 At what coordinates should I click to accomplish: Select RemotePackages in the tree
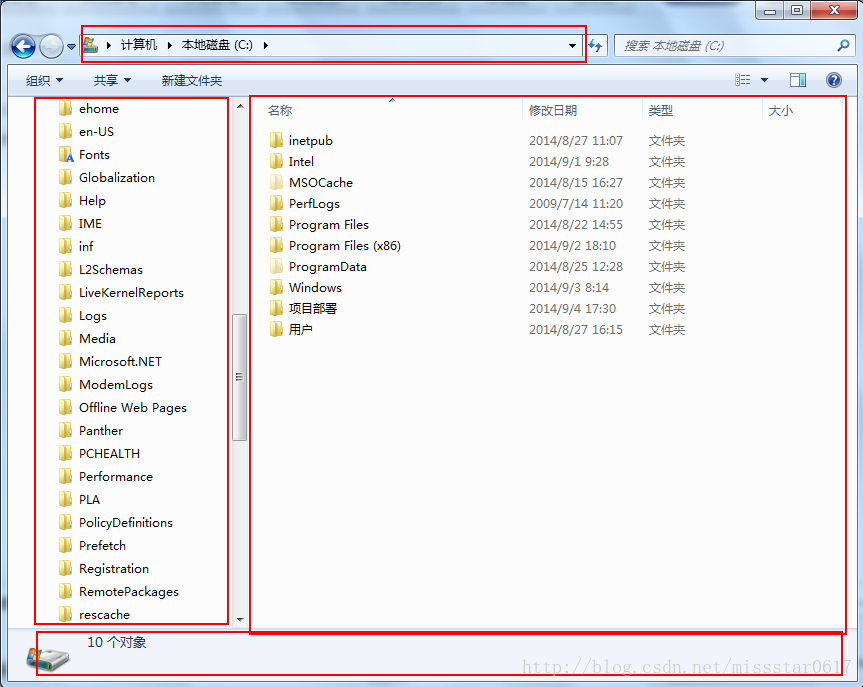tap(129, 592)
